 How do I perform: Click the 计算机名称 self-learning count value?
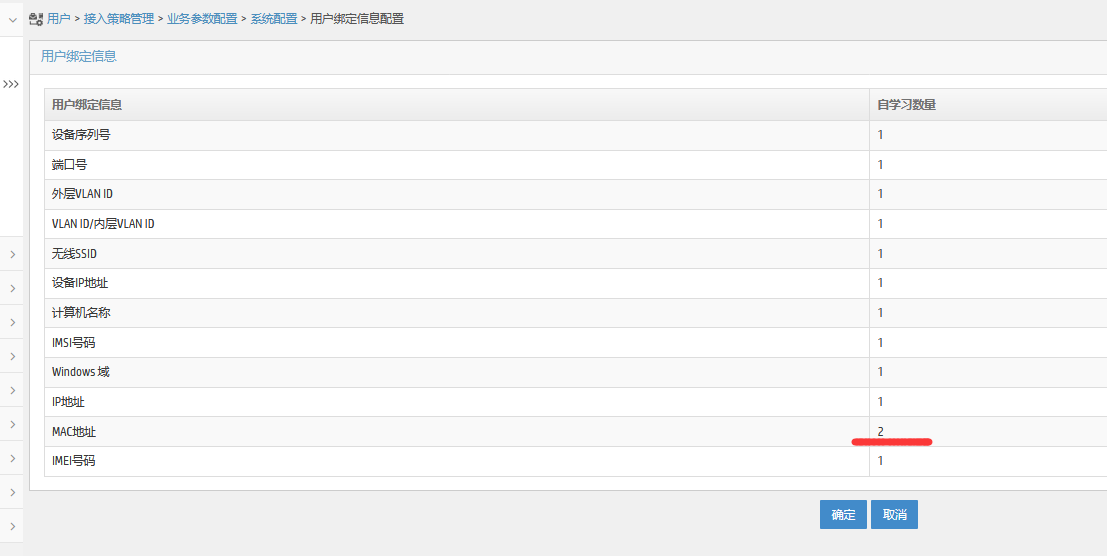pos(881,313)
